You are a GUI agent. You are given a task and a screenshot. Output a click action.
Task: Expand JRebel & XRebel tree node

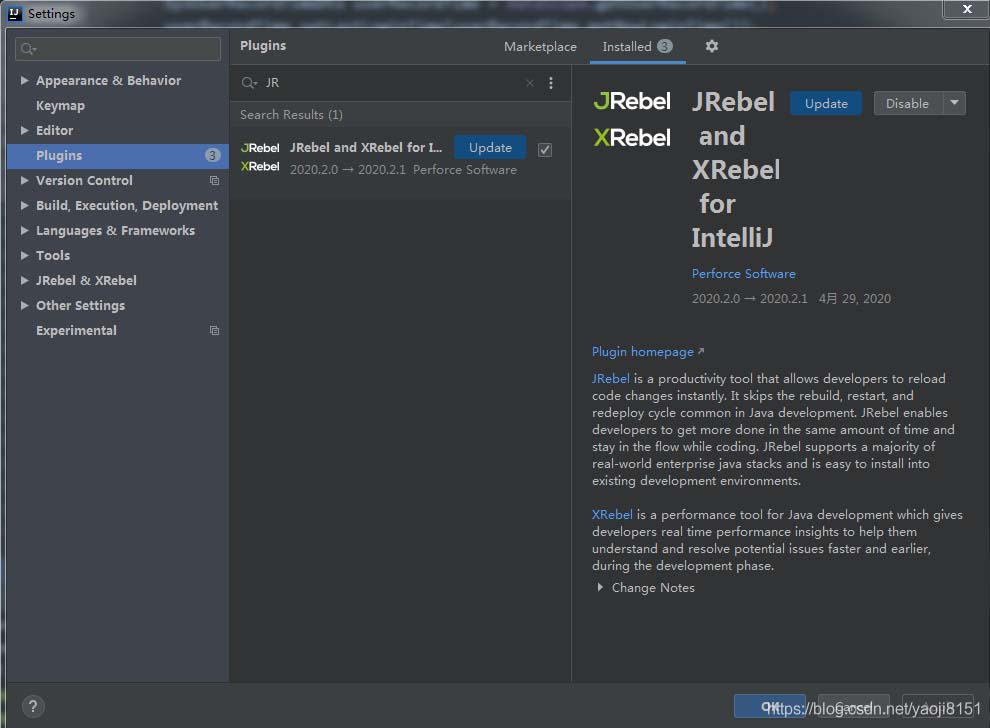pos(25,280)
